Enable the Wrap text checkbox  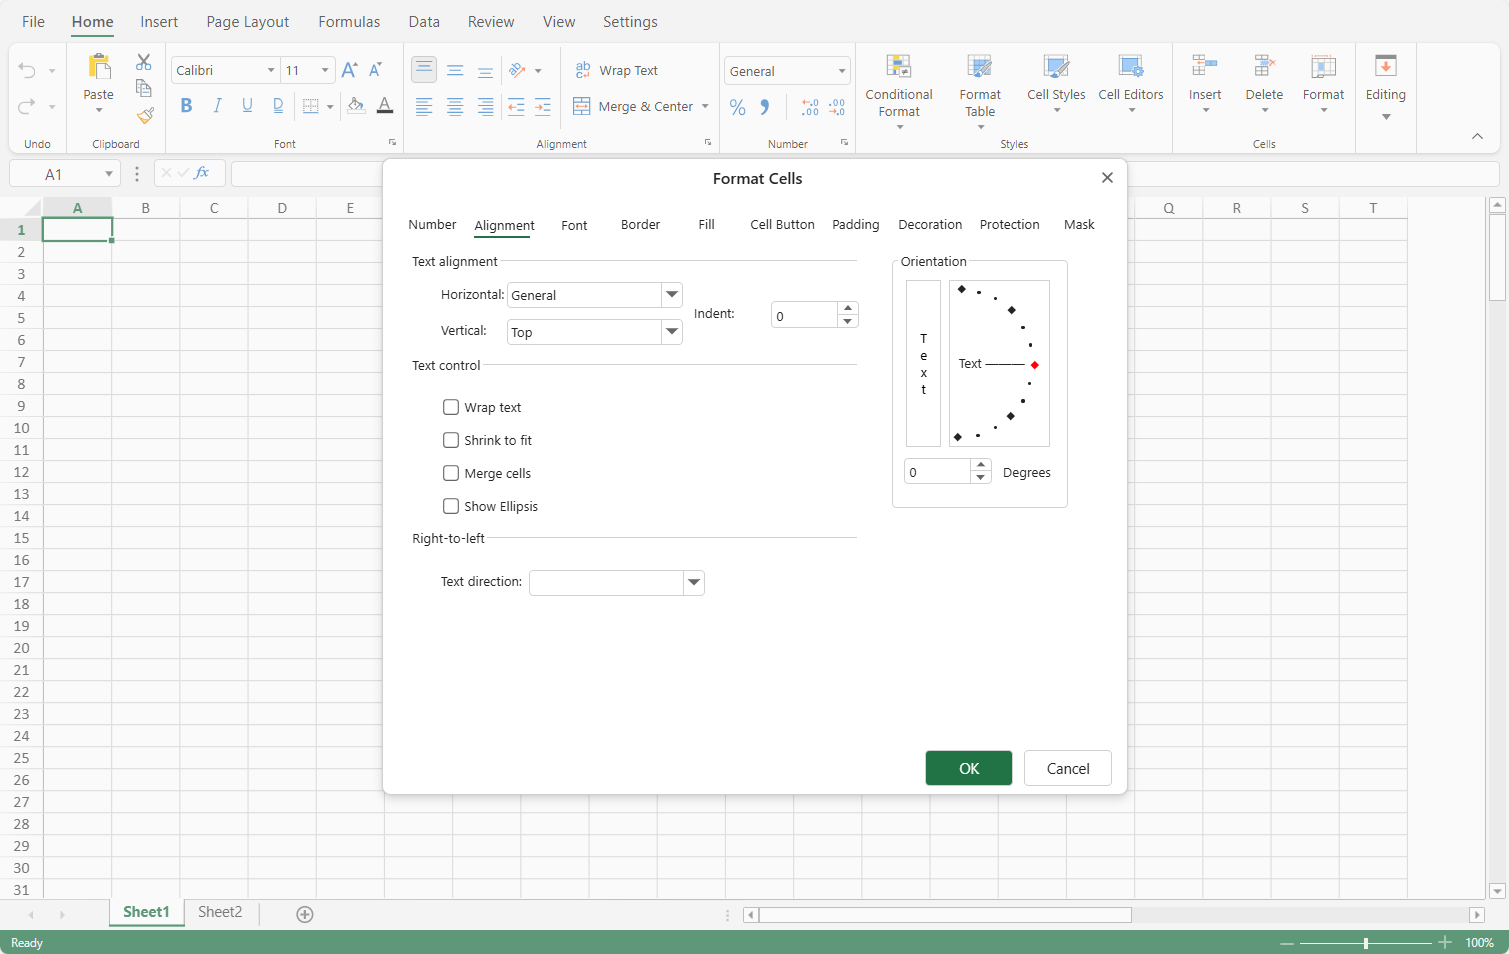pos(451,407)
